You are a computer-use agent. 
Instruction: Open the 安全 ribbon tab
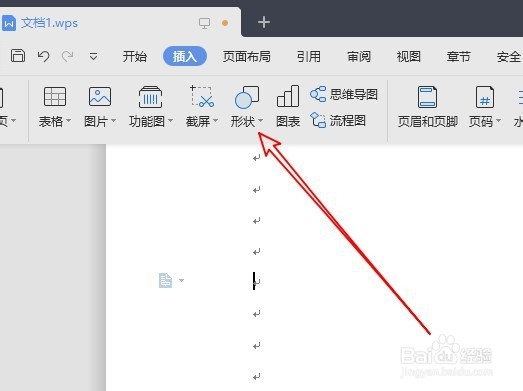(x=509, y=56)
